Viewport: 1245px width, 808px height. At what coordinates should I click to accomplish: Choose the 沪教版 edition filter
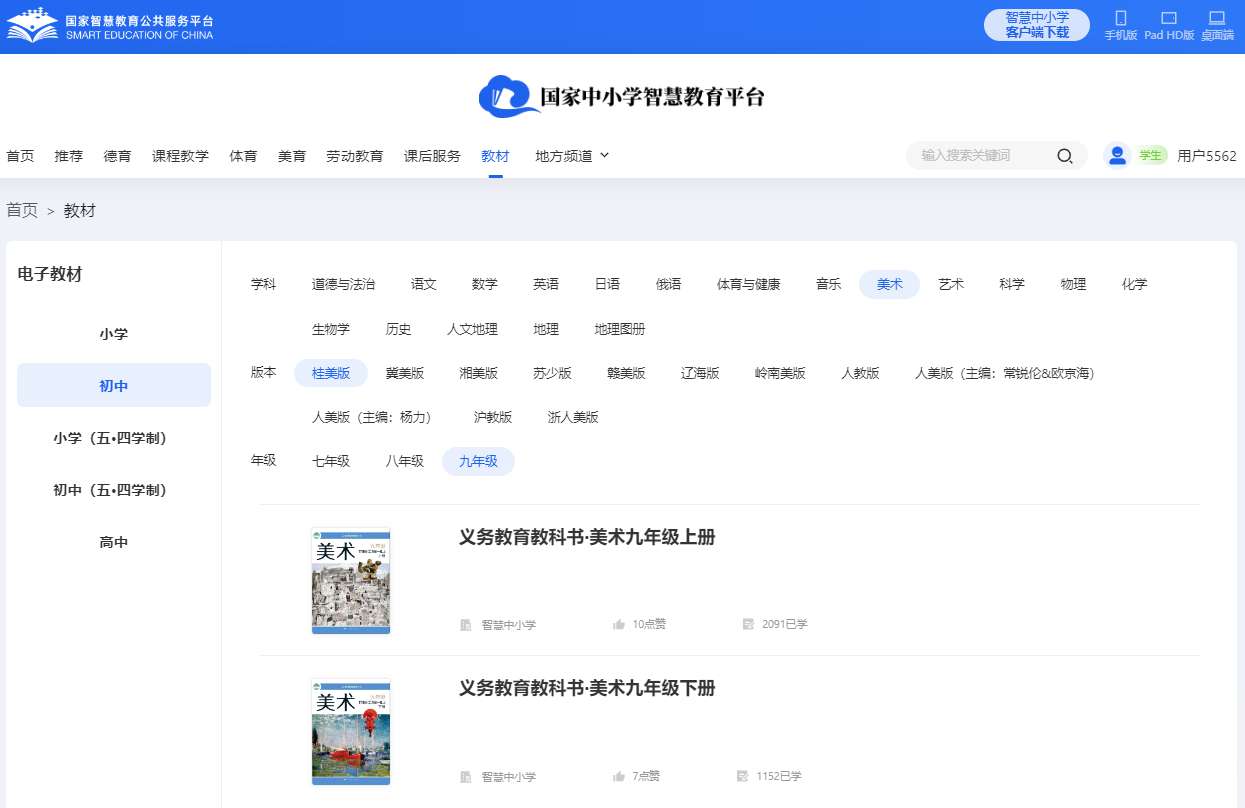pyautogui.click(x=493, y=417)
